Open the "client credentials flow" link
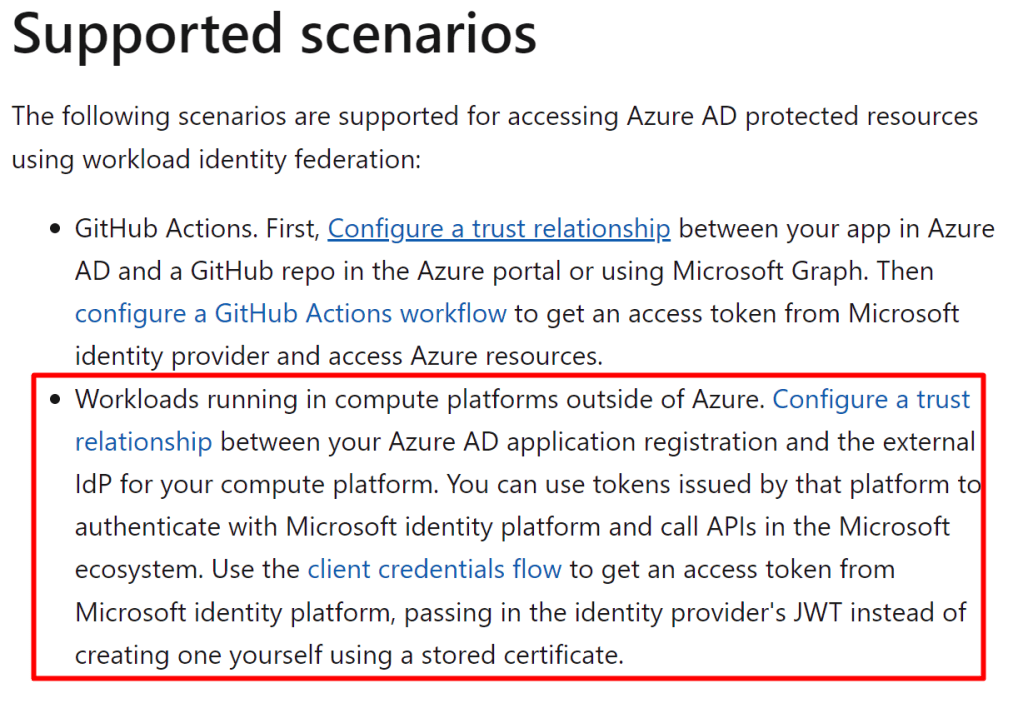 pyautogui.click(x=434, y=570)
